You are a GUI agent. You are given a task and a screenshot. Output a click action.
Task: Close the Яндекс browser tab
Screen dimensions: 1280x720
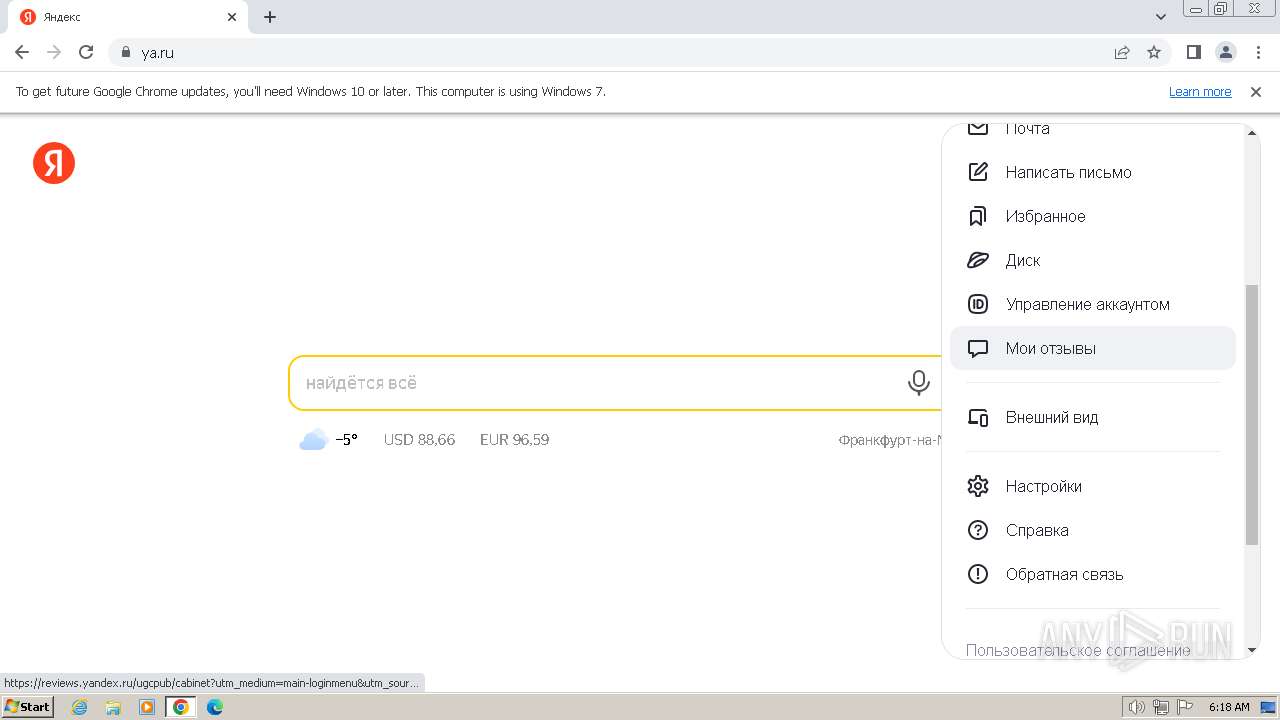point(232,17)
